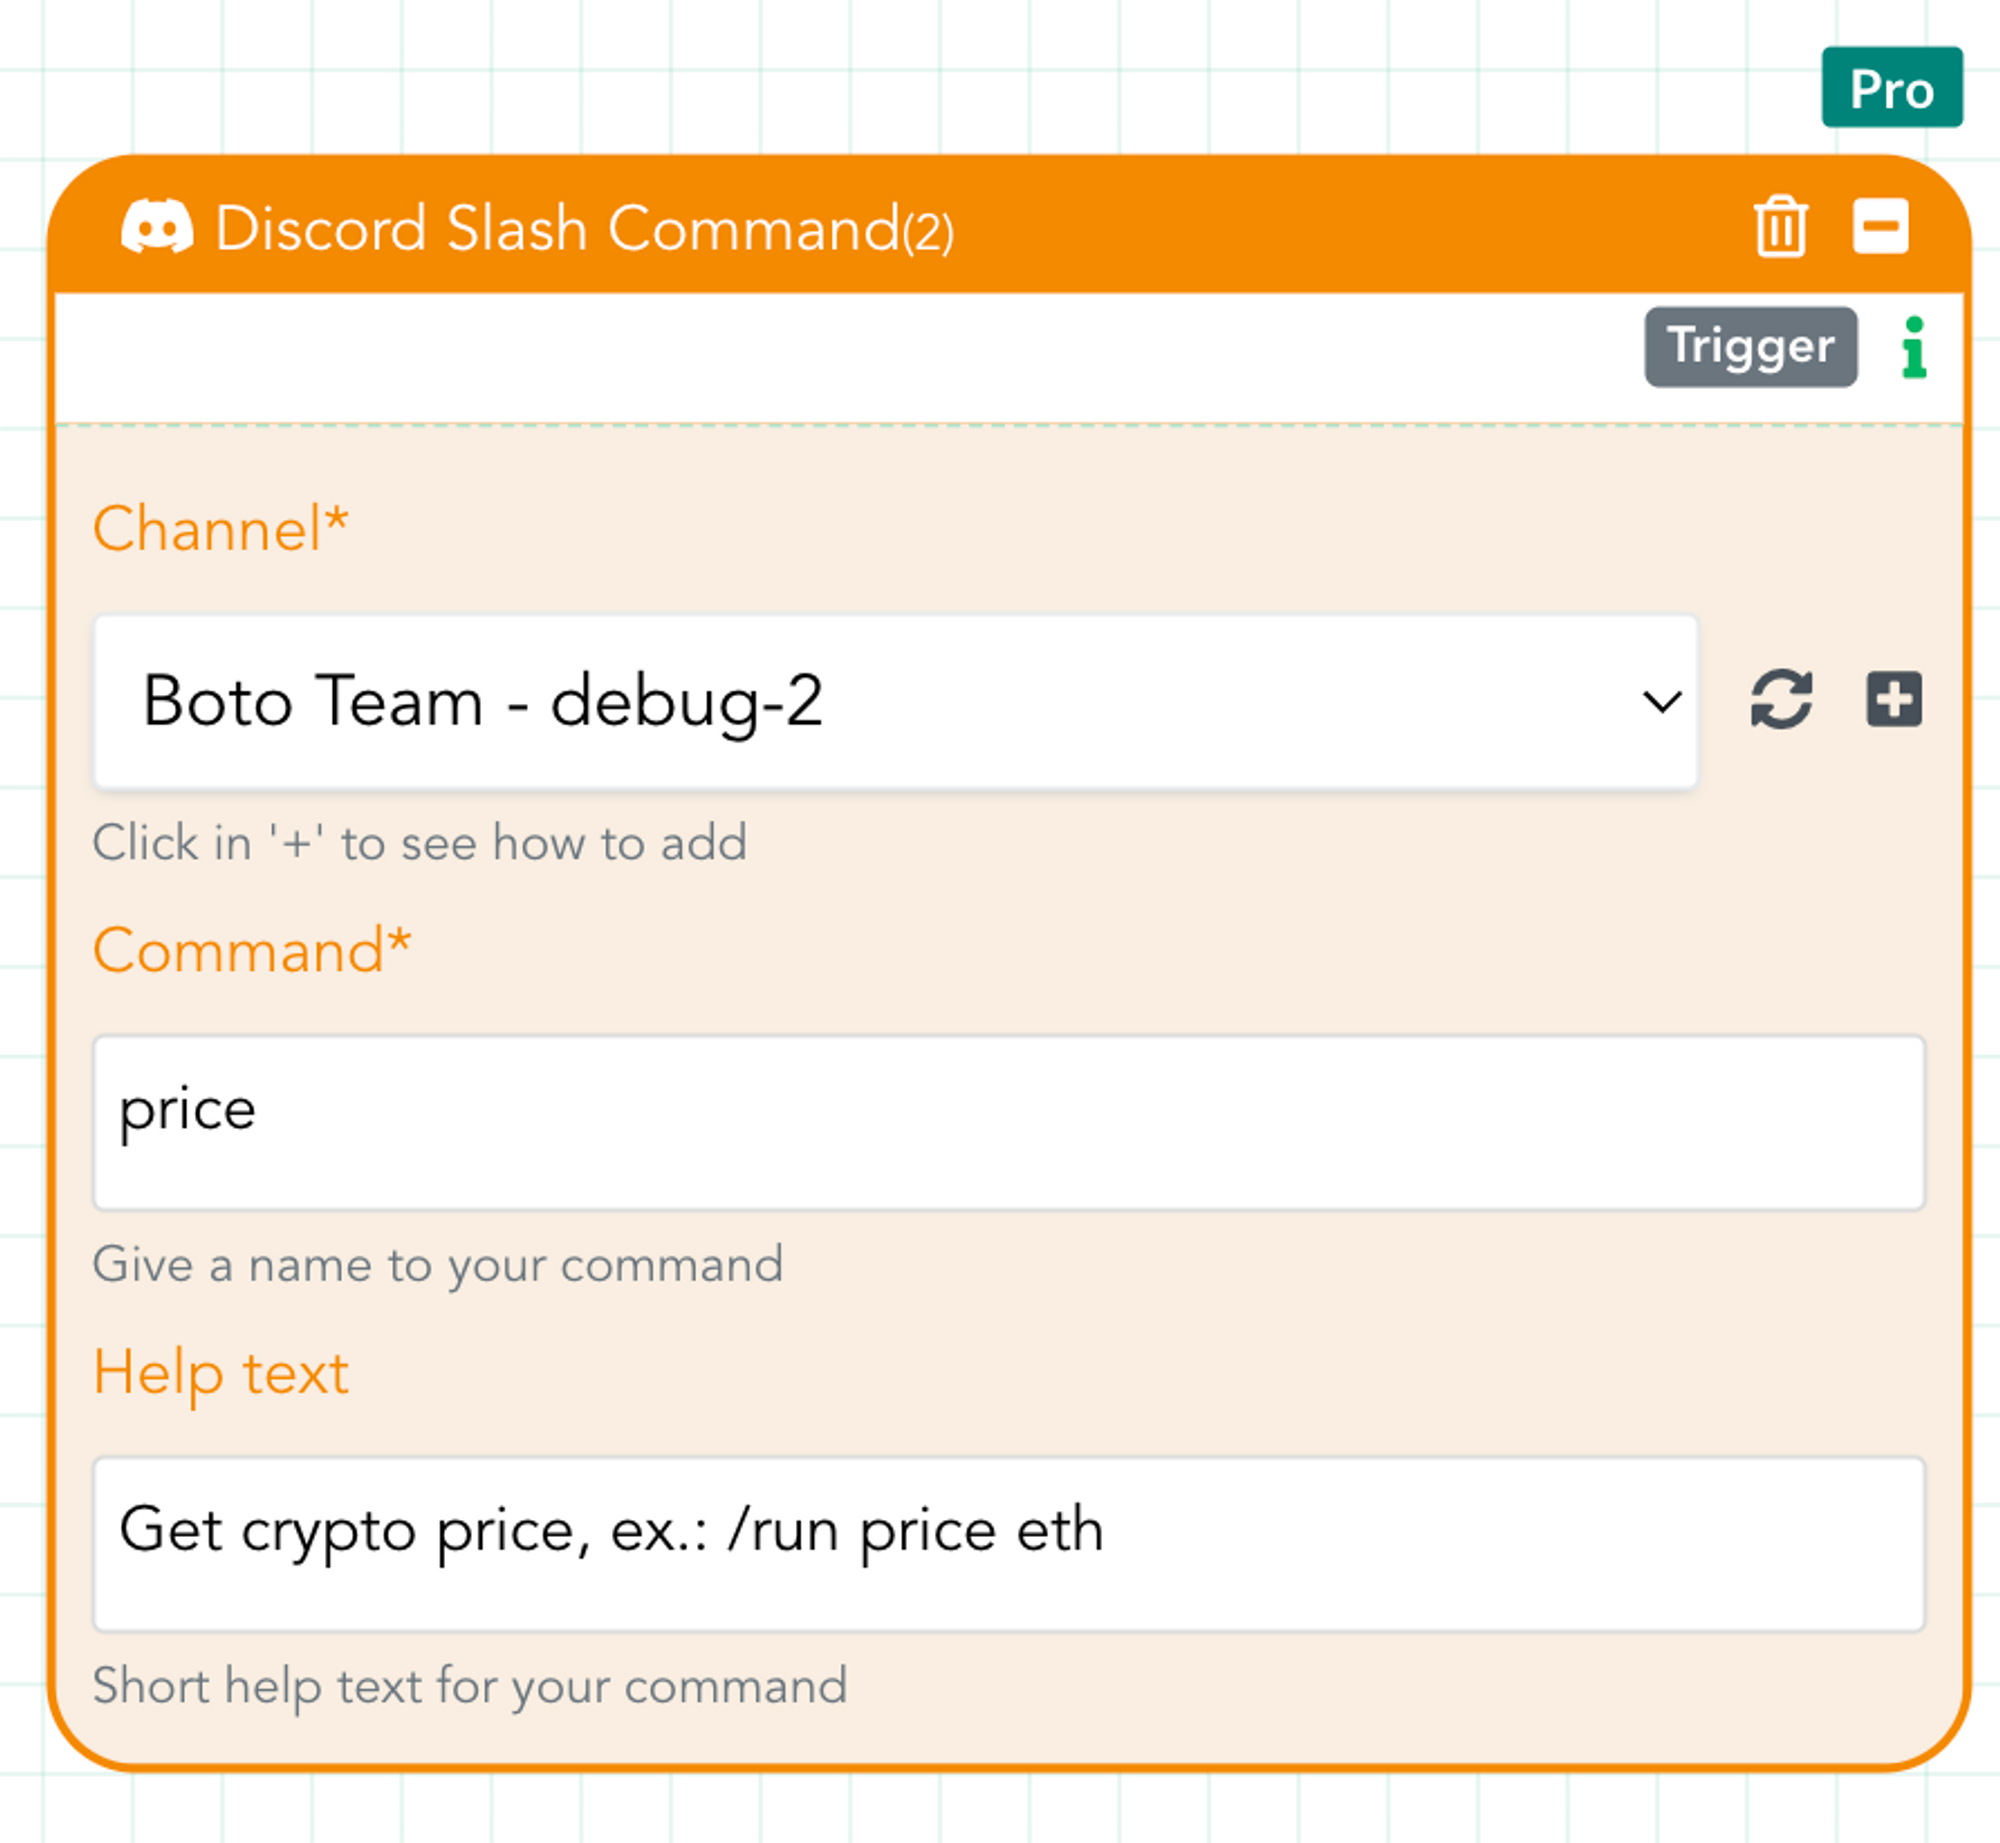Click the empty white strip left of the Trigger badge
This screenshot has width=2000, height=1843.
(800, 357)
